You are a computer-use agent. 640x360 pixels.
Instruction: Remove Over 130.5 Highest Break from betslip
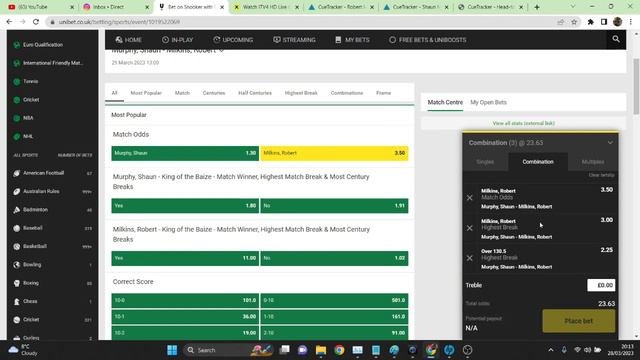(469, 258)
